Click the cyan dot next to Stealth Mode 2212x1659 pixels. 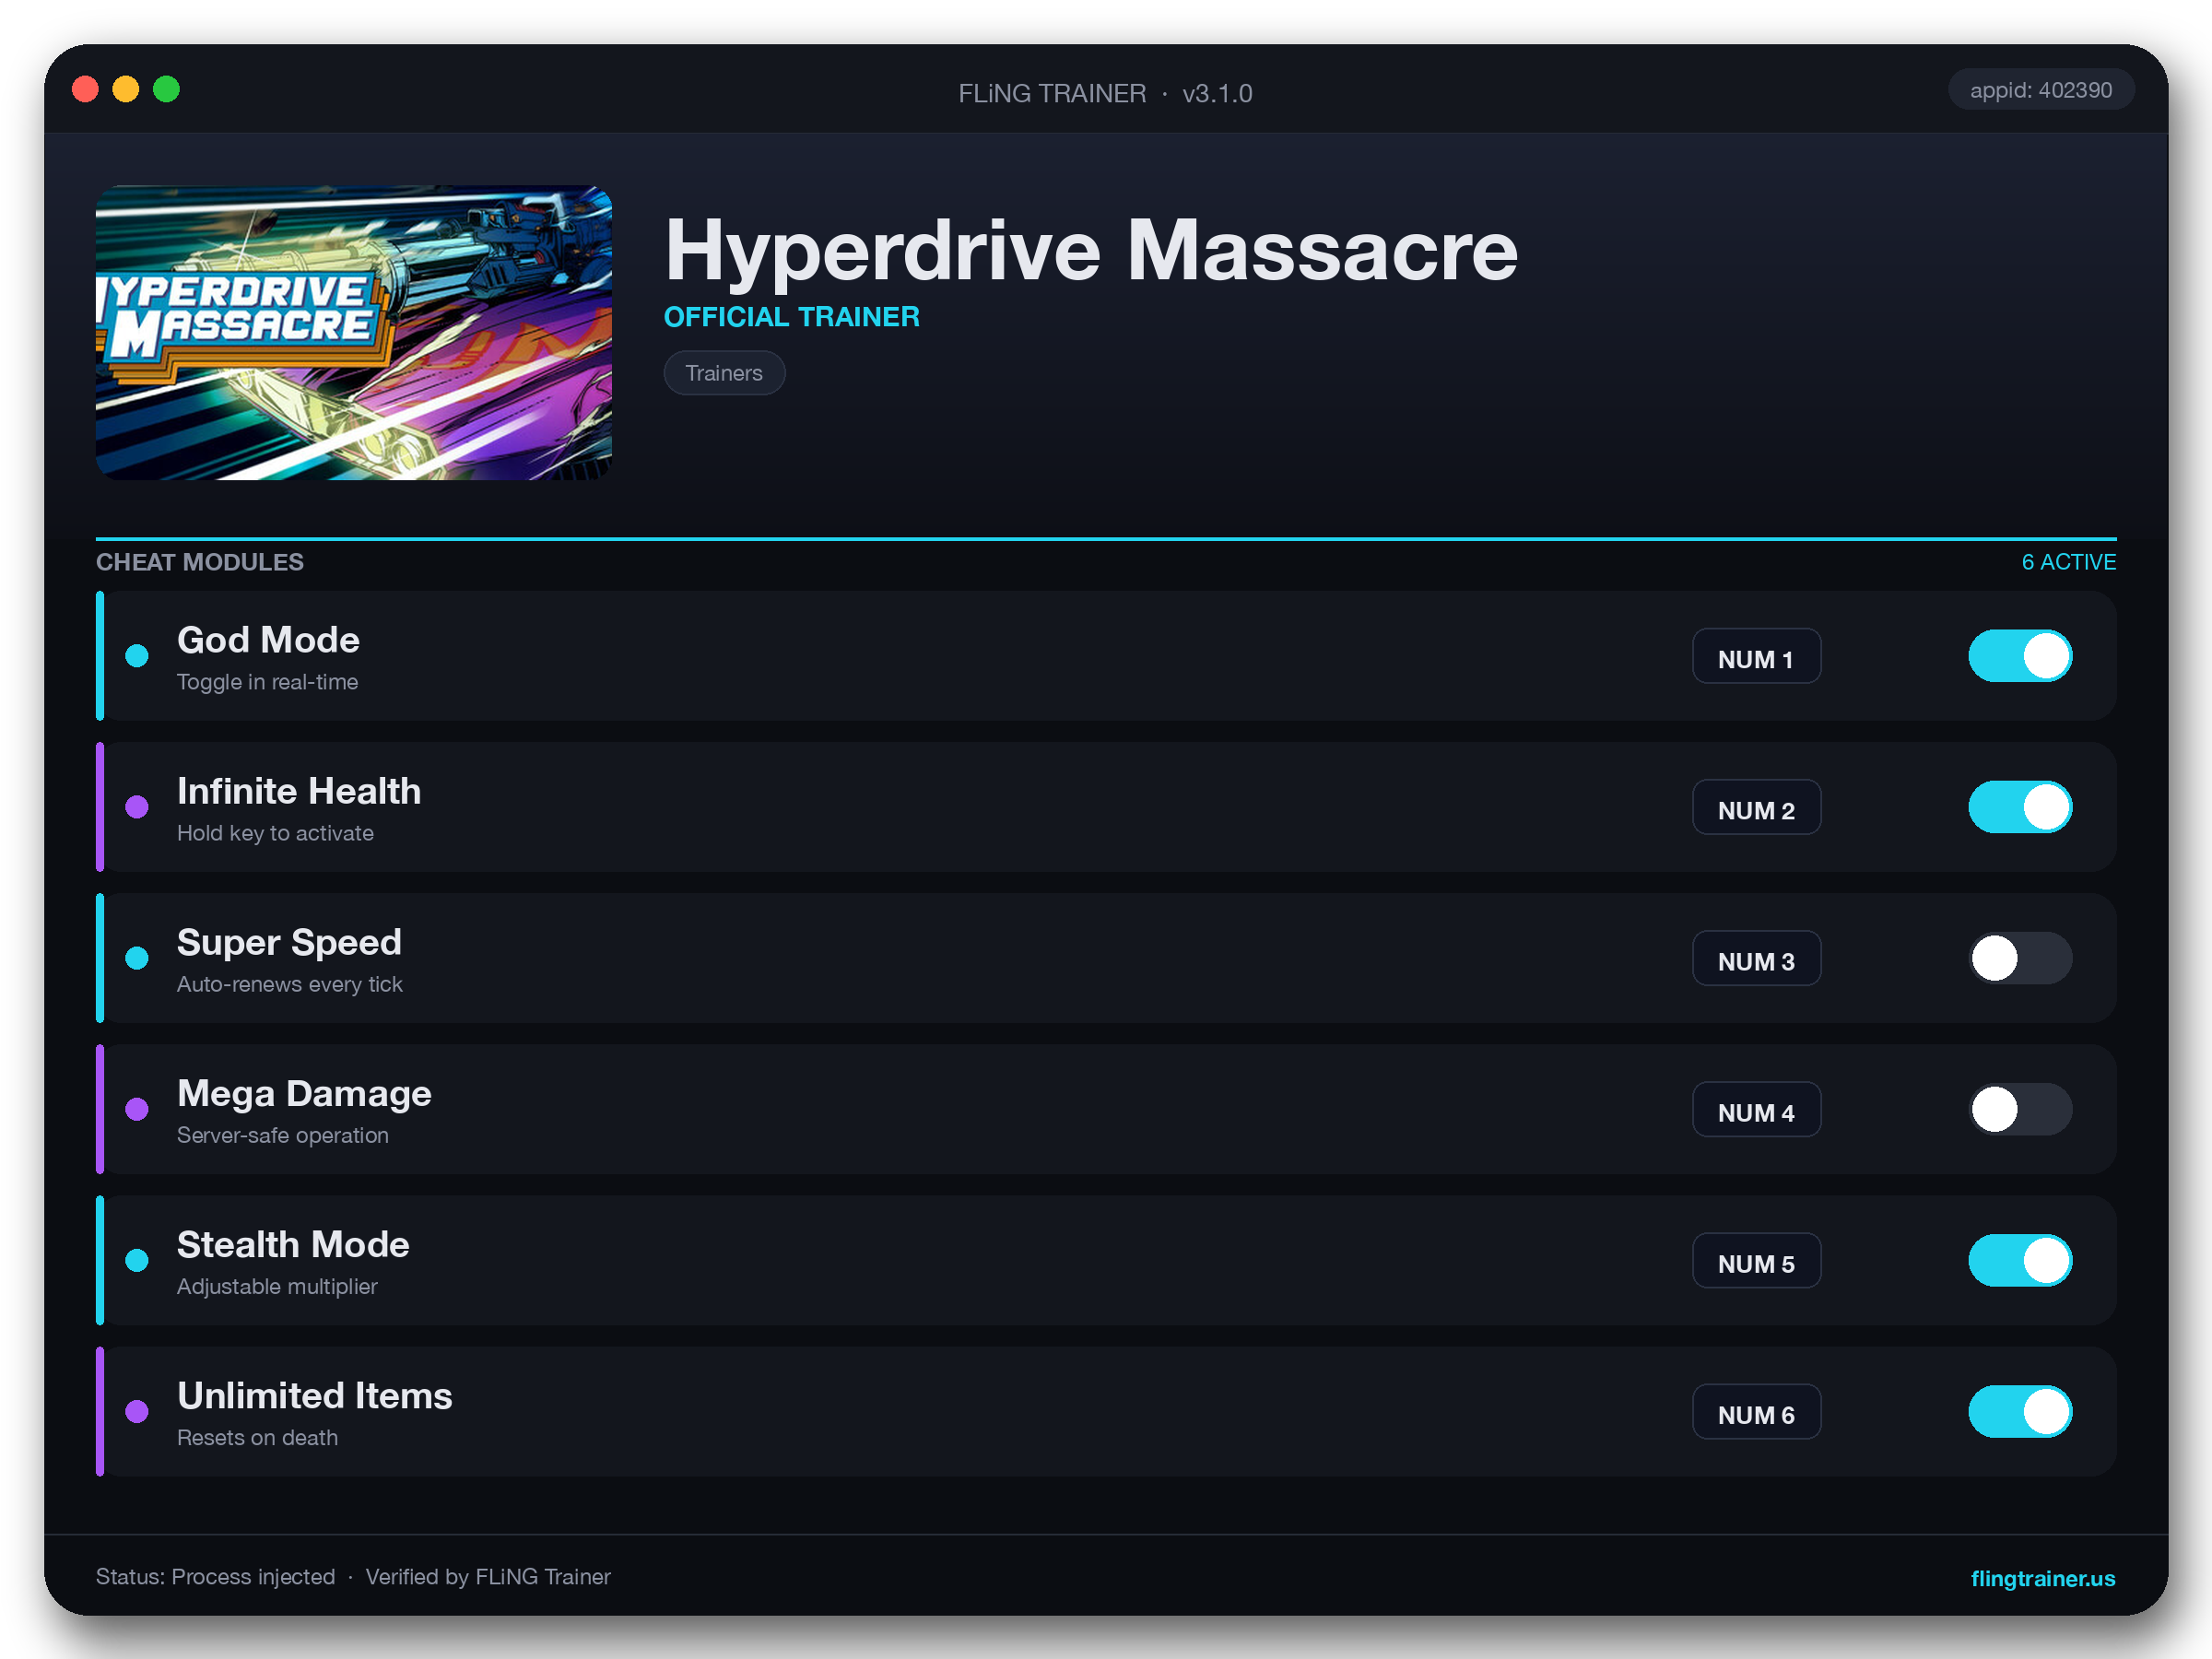[137, 1260]
